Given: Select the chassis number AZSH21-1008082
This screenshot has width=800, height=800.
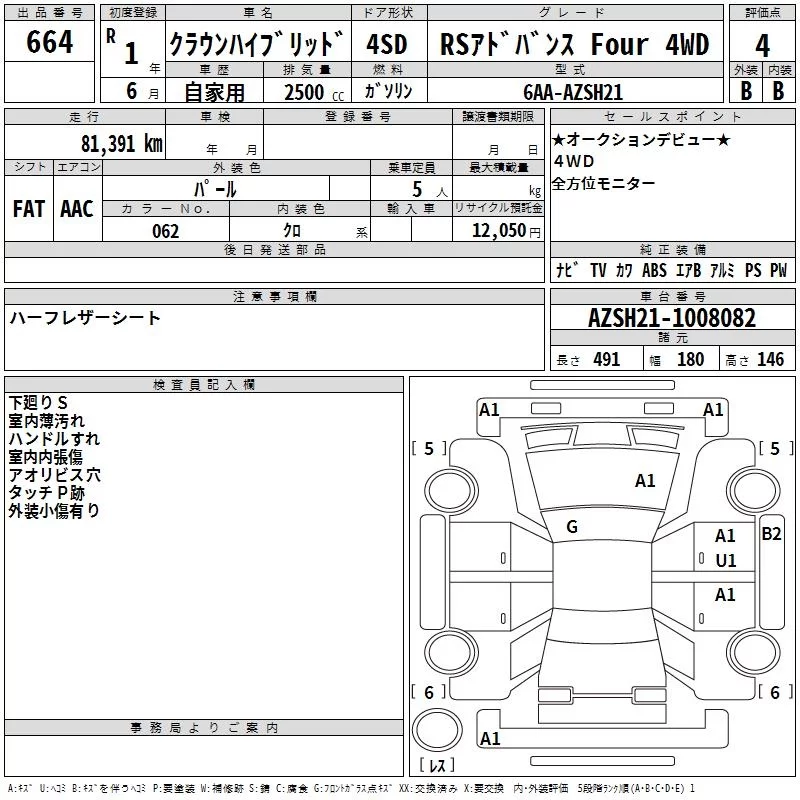Looking at the screenshot, I should [672, 318].
